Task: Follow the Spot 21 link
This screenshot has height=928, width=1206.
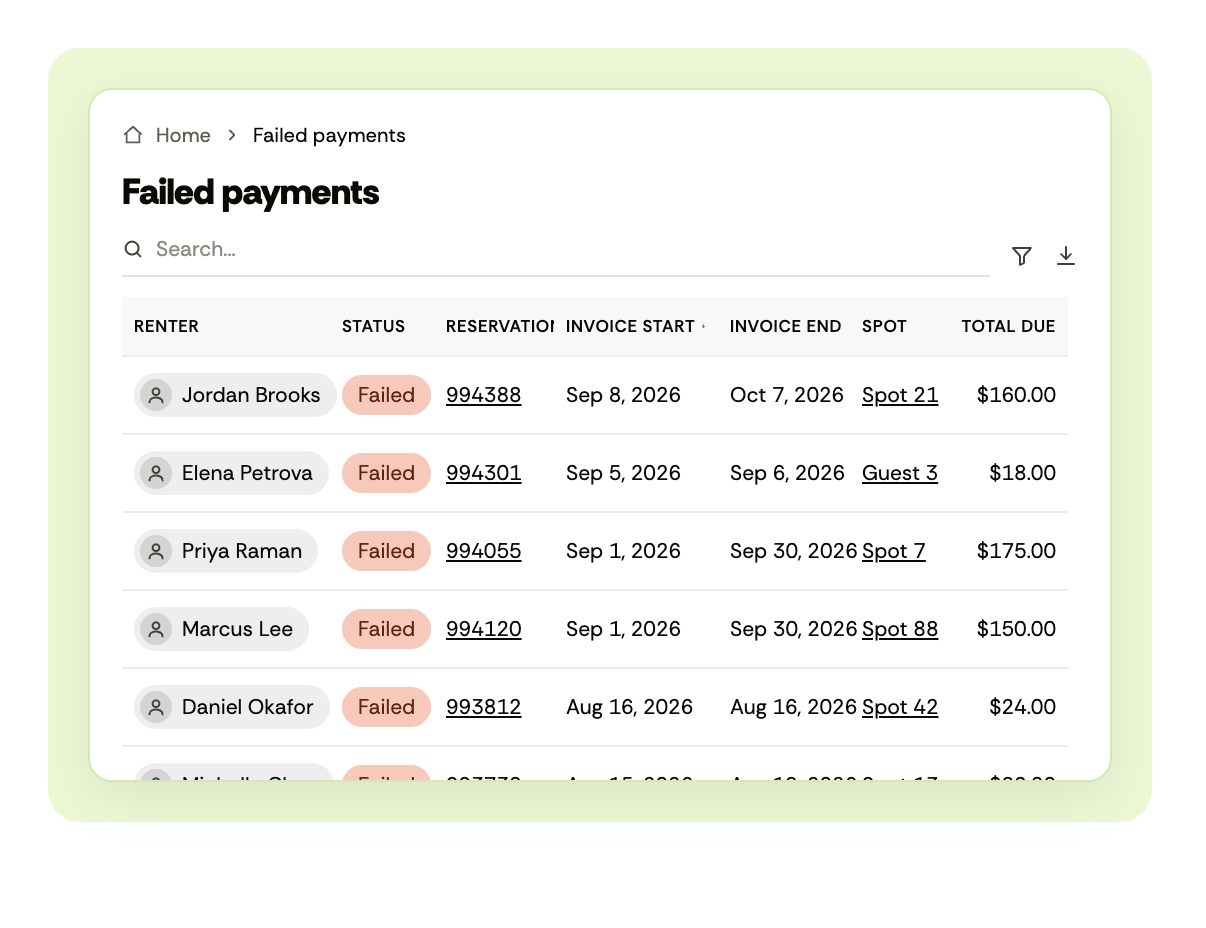Action: coord(900,395)
